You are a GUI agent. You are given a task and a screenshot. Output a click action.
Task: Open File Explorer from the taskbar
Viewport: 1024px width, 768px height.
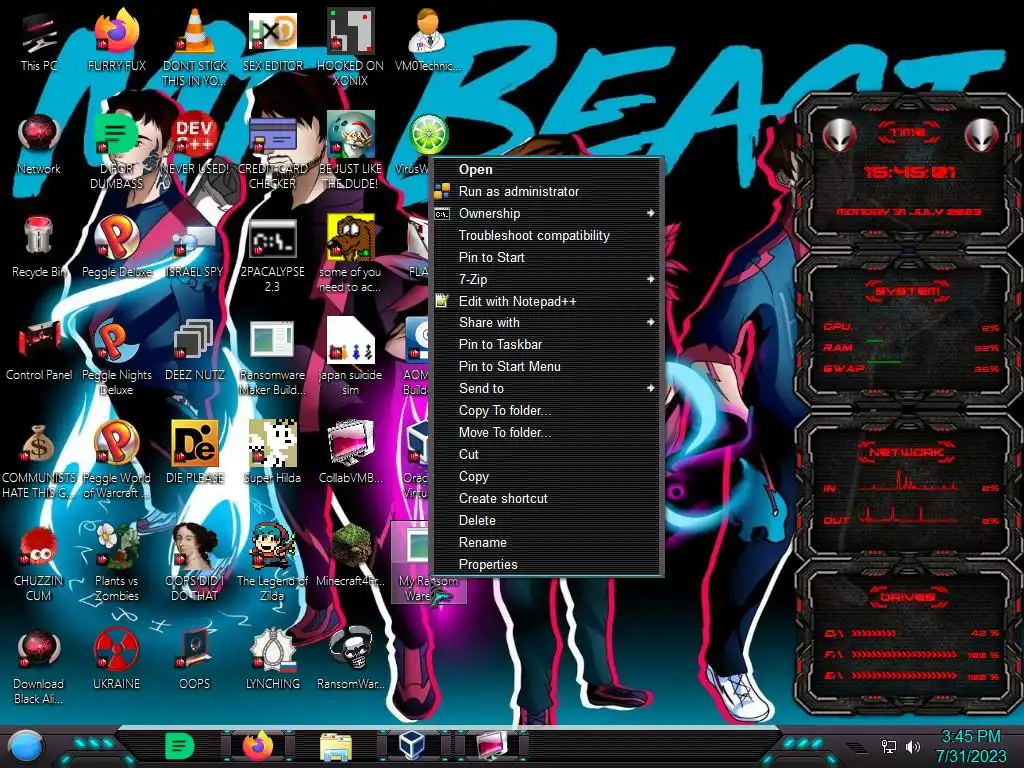tap(336, 747)
